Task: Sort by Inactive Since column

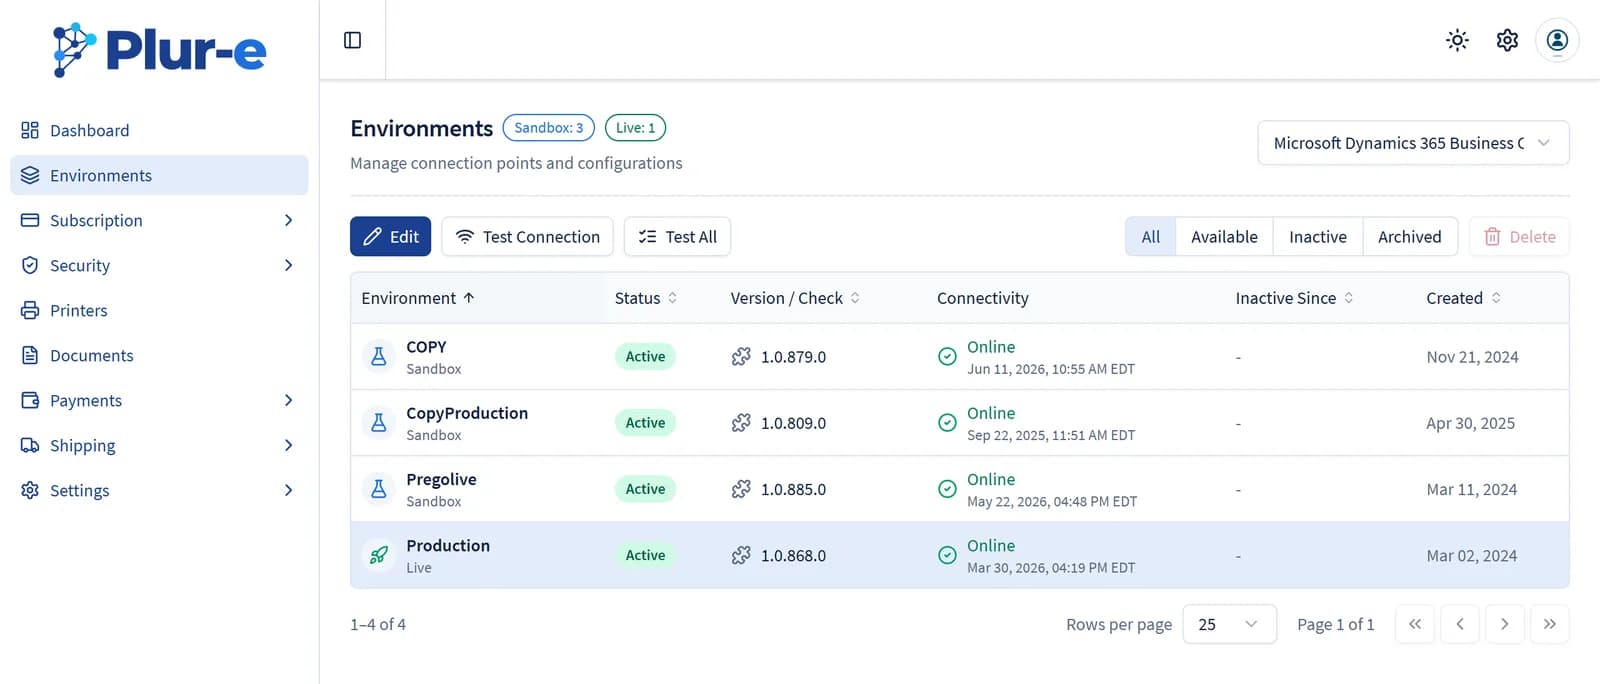Action: coord(1294,298)
